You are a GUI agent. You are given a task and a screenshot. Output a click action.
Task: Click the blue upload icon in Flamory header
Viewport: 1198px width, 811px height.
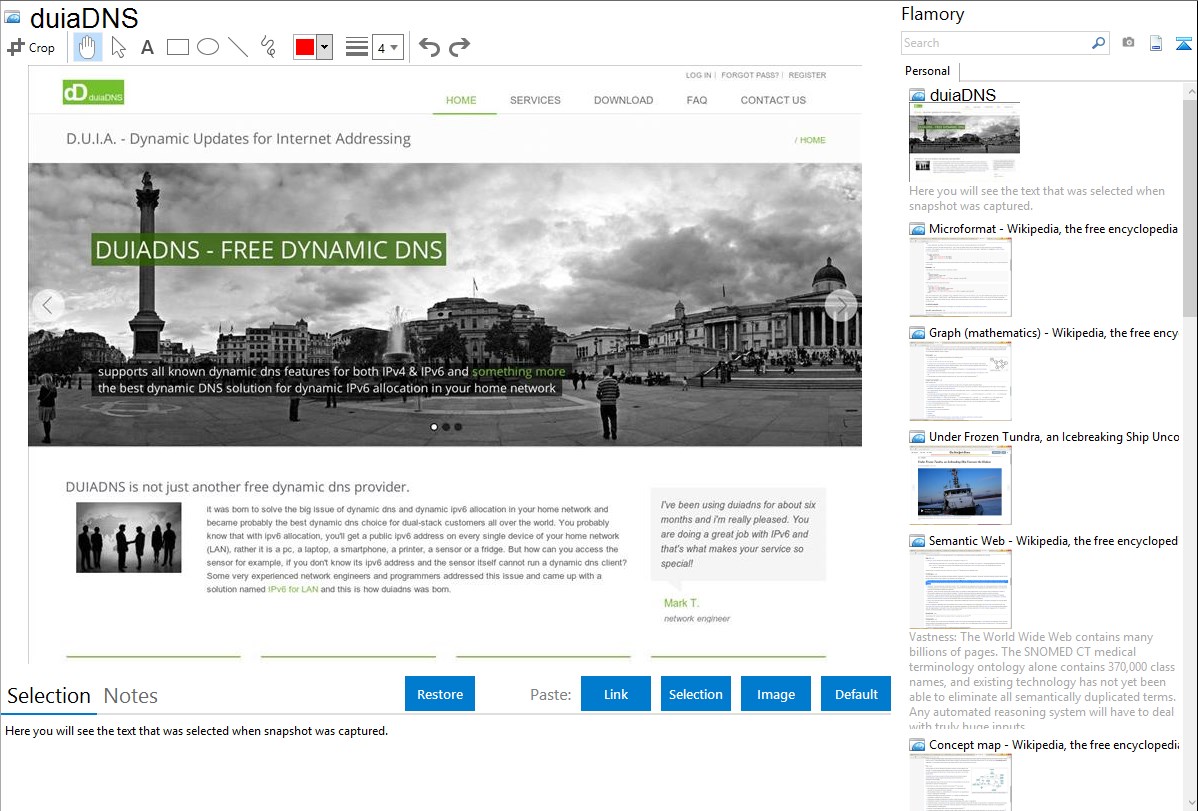point(1183,43)
